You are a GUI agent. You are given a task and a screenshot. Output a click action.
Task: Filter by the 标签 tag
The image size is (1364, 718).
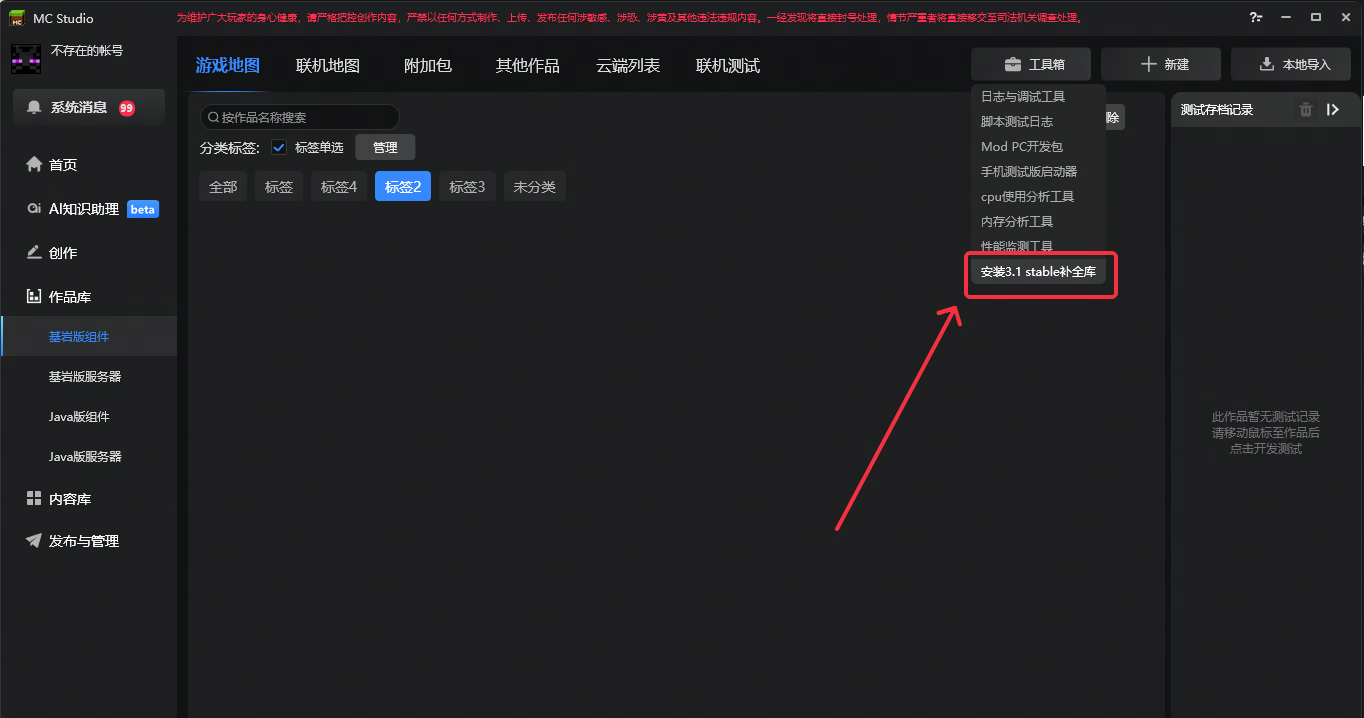[x=279, y=187]
